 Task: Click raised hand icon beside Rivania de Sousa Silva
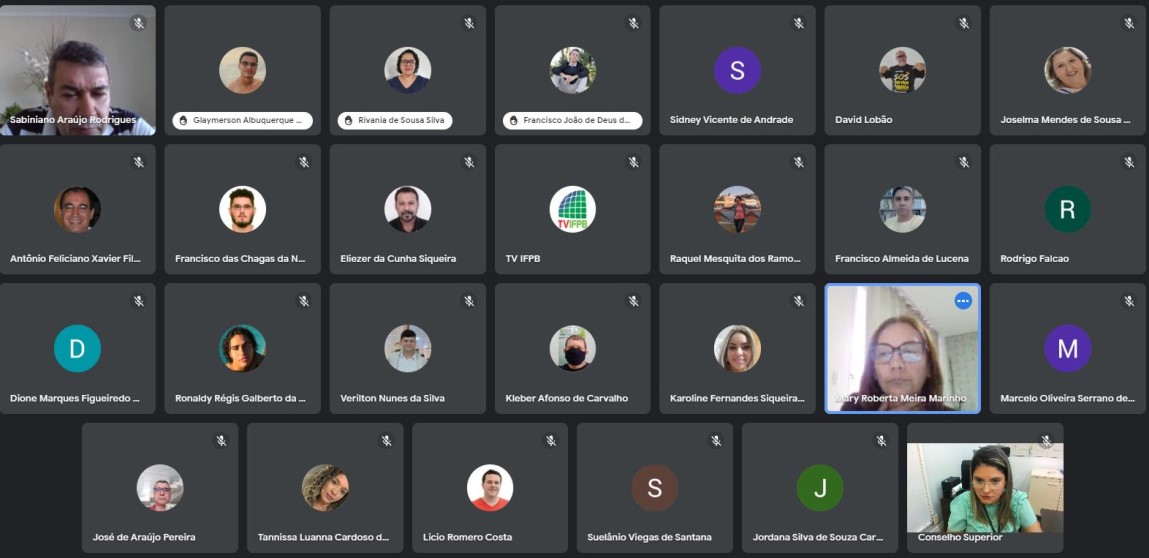(348, 120)
